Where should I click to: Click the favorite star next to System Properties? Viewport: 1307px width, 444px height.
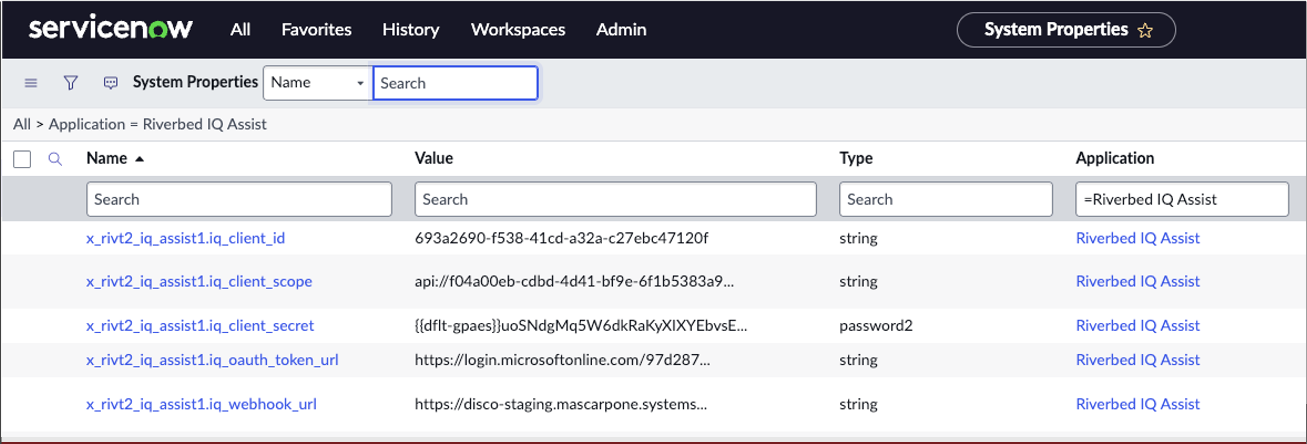(x=1145, y=31)
